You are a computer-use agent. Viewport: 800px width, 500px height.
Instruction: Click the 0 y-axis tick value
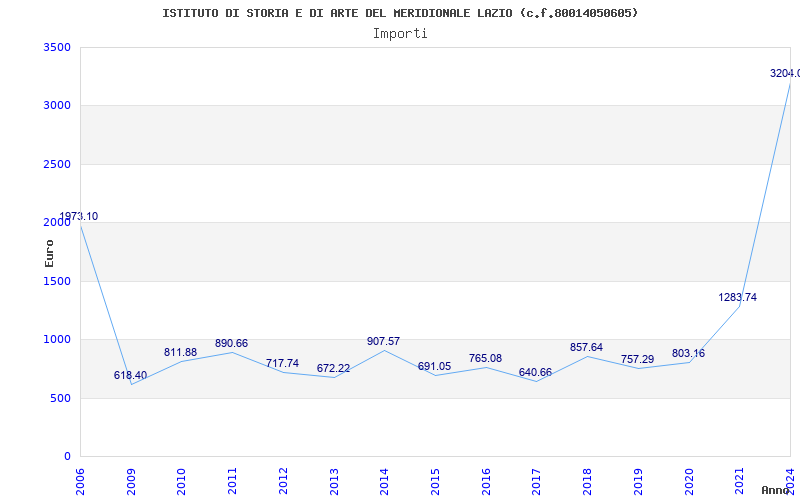pyautogui.click(x=68, y=456)
